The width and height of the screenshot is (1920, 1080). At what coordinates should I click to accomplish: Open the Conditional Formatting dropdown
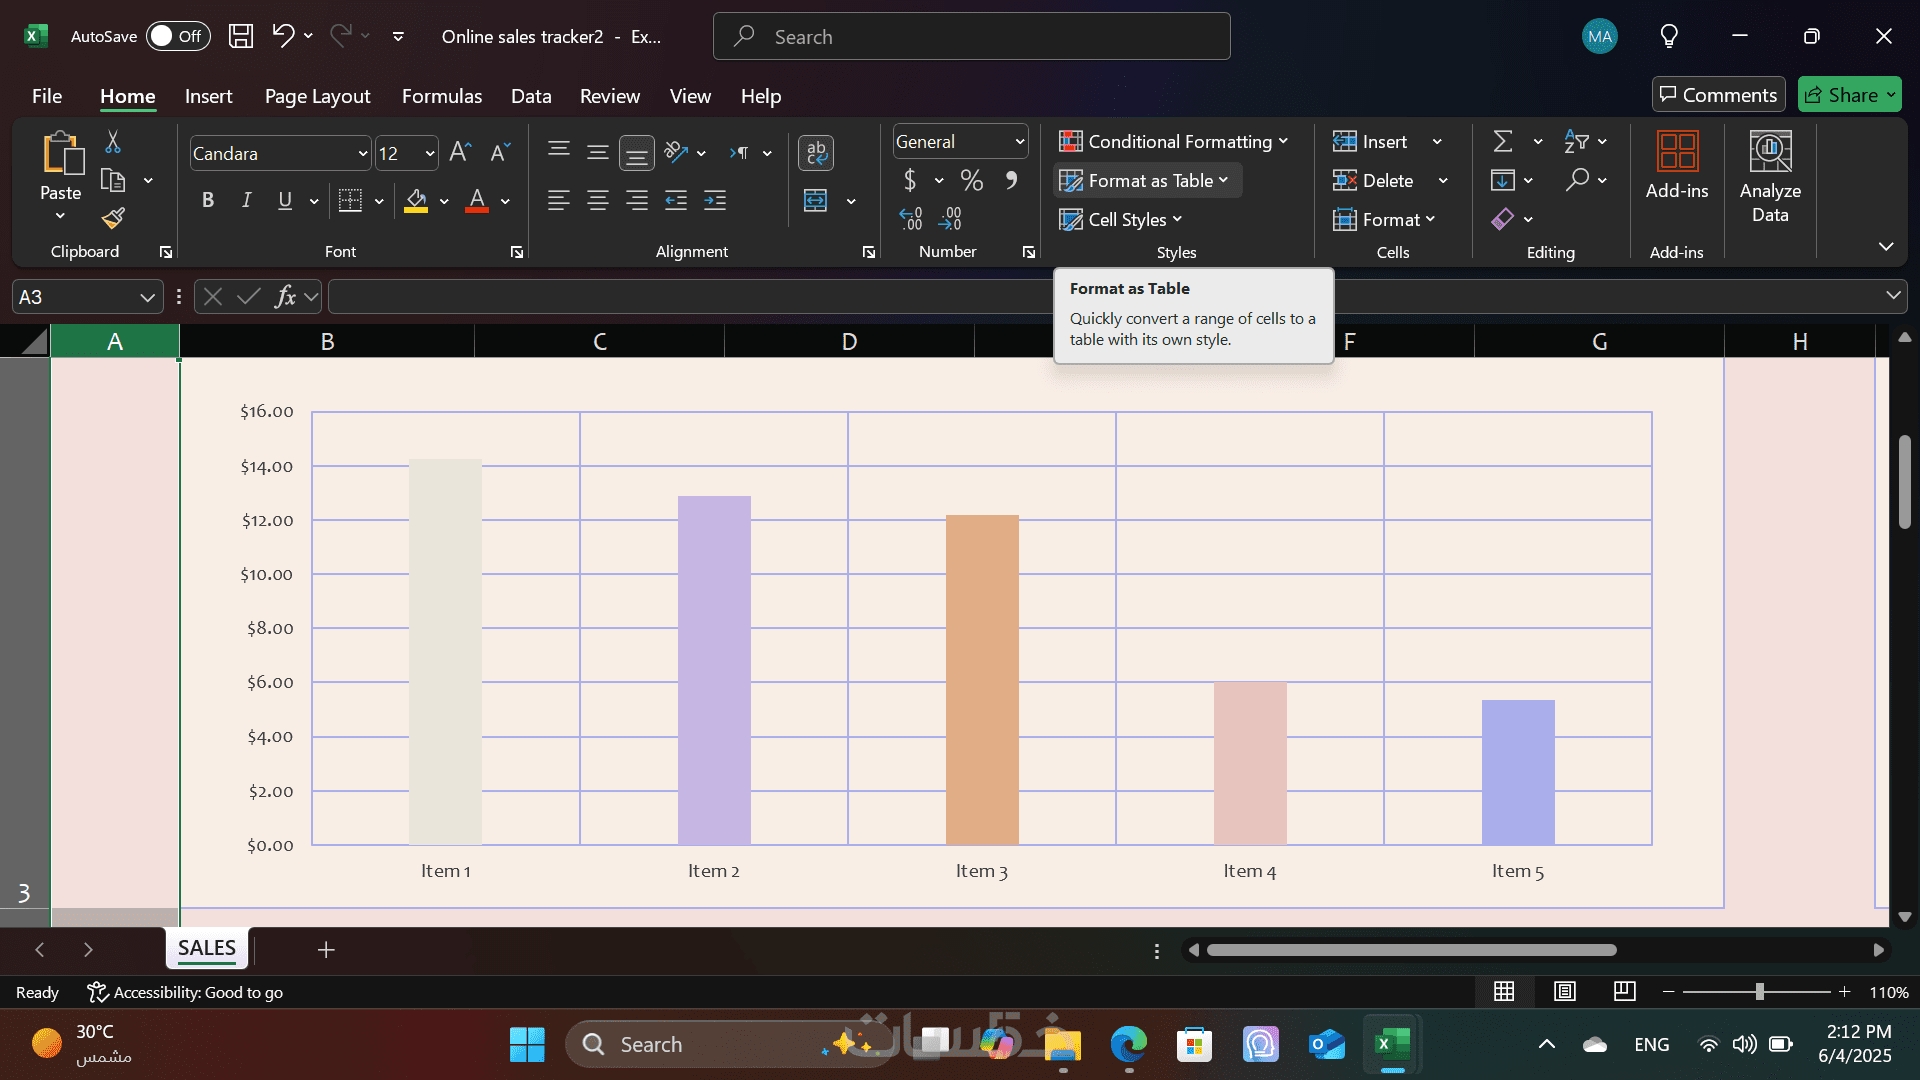1174,142
